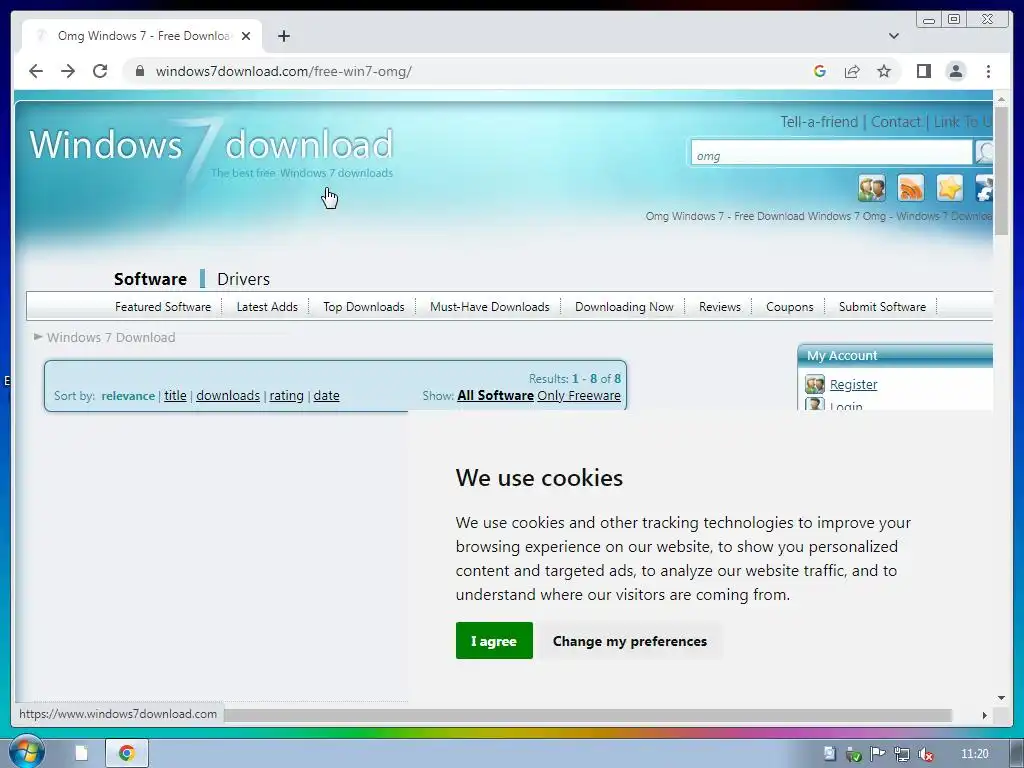Image resolution: width=1024 pixels, height=768 pixels.
Task: Click the muted volume tray icon
Action: [925, 754]
